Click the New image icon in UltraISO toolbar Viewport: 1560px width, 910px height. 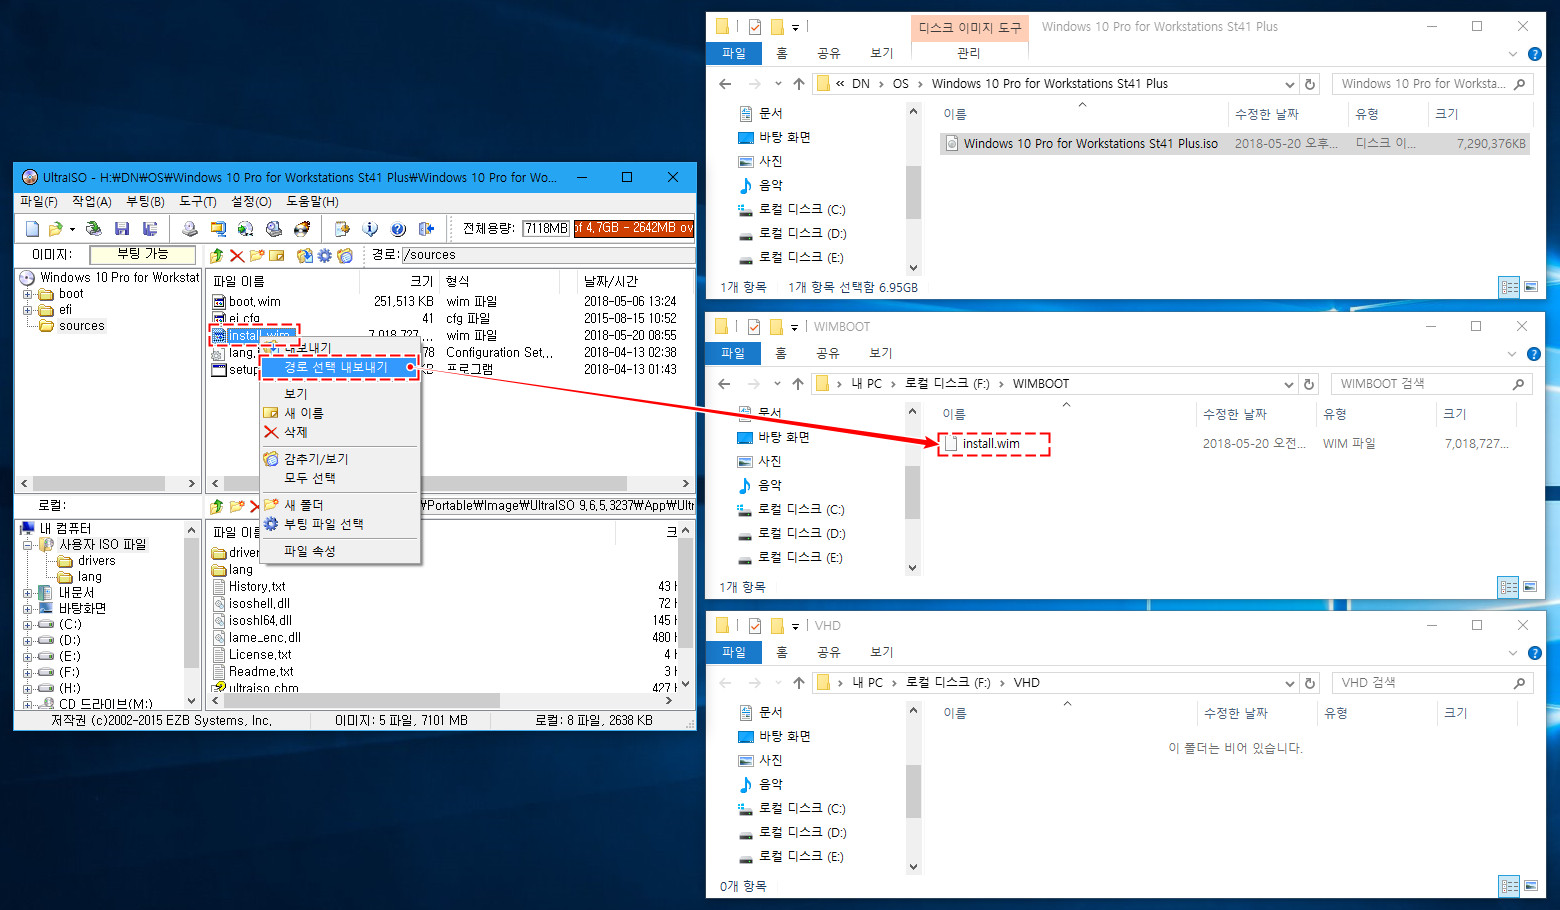pyautogui.click(x=32, y=229)
